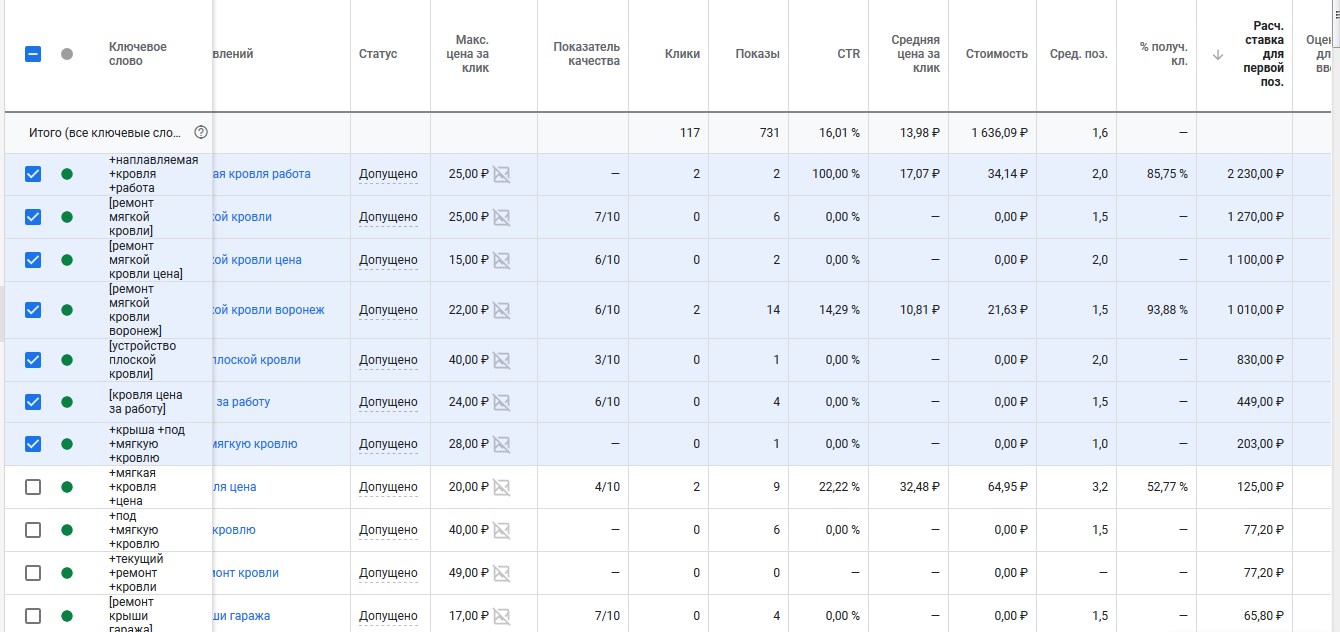Open status menu for '+наплавляемая +кровля +работа' green dot
Viewport: 1340px width, 632px height.
pyautogui.click(x=67, y=174)
